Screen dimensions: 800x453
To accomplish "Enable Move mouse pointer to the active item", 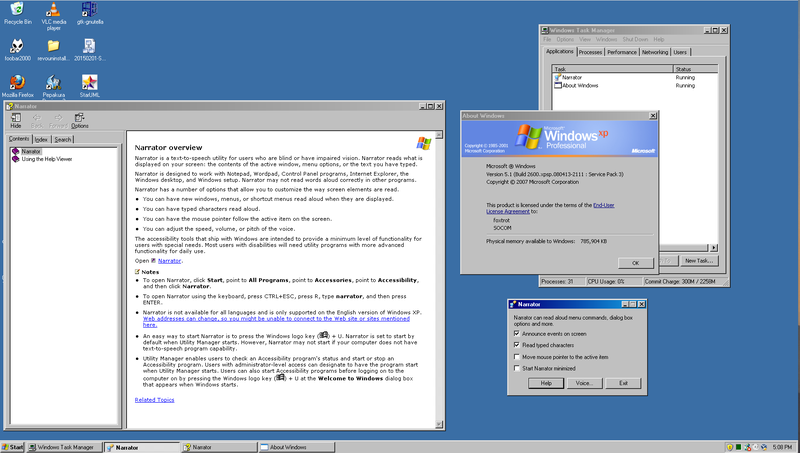I will (x=517, y=357).
